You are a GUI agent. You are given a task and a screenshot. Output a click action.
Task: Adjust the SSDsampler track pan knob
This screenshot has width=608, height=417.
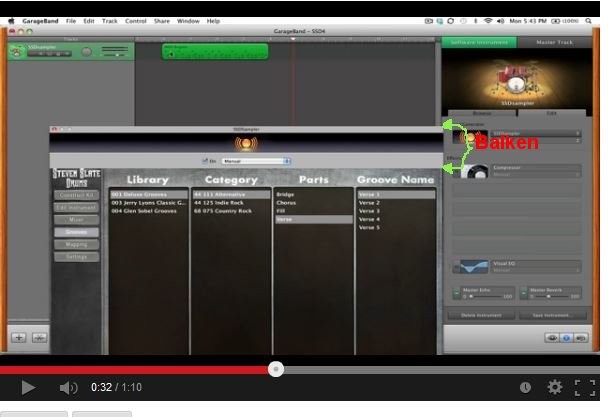[x=87, y=52]
